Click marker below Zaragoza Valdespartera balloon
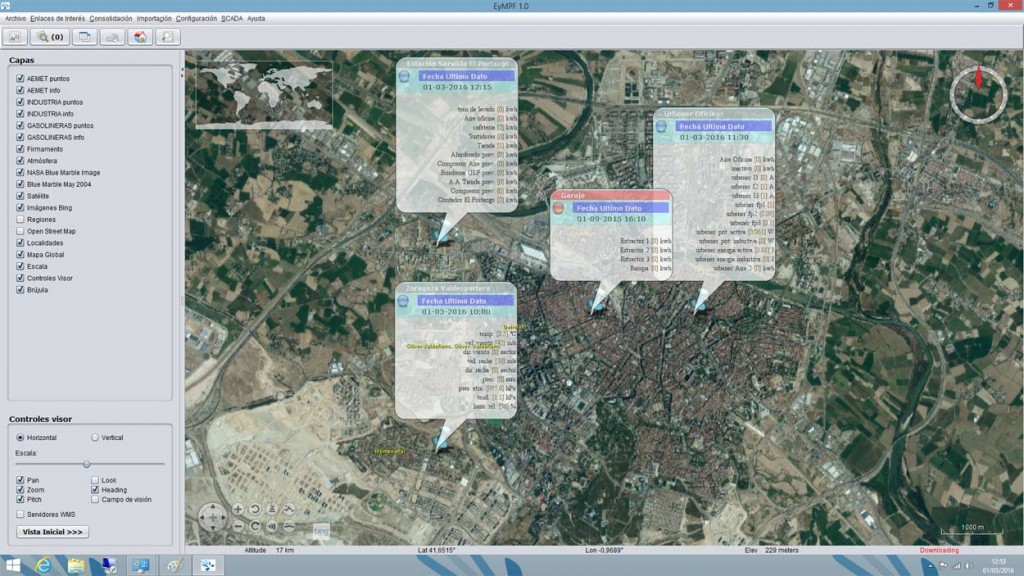The height and width of the screenshot is (576, 1024). coord(441,444)
